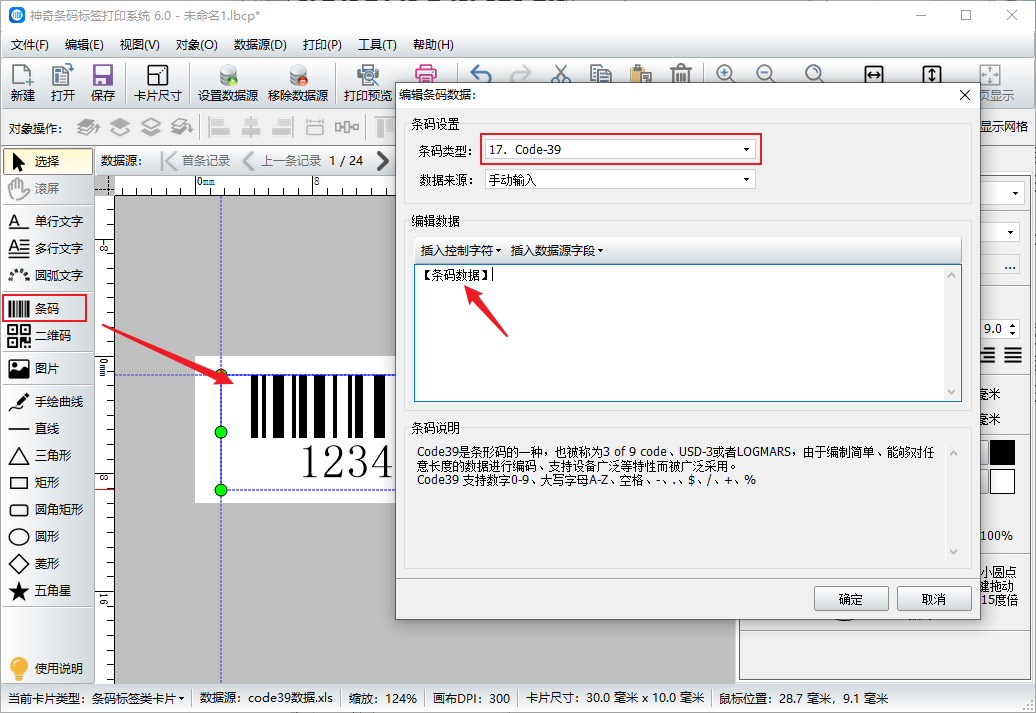This screenshot has height=713, width=1036.
Task: Open the 数据来源 手动输入 dropdown
Action: 620,180
